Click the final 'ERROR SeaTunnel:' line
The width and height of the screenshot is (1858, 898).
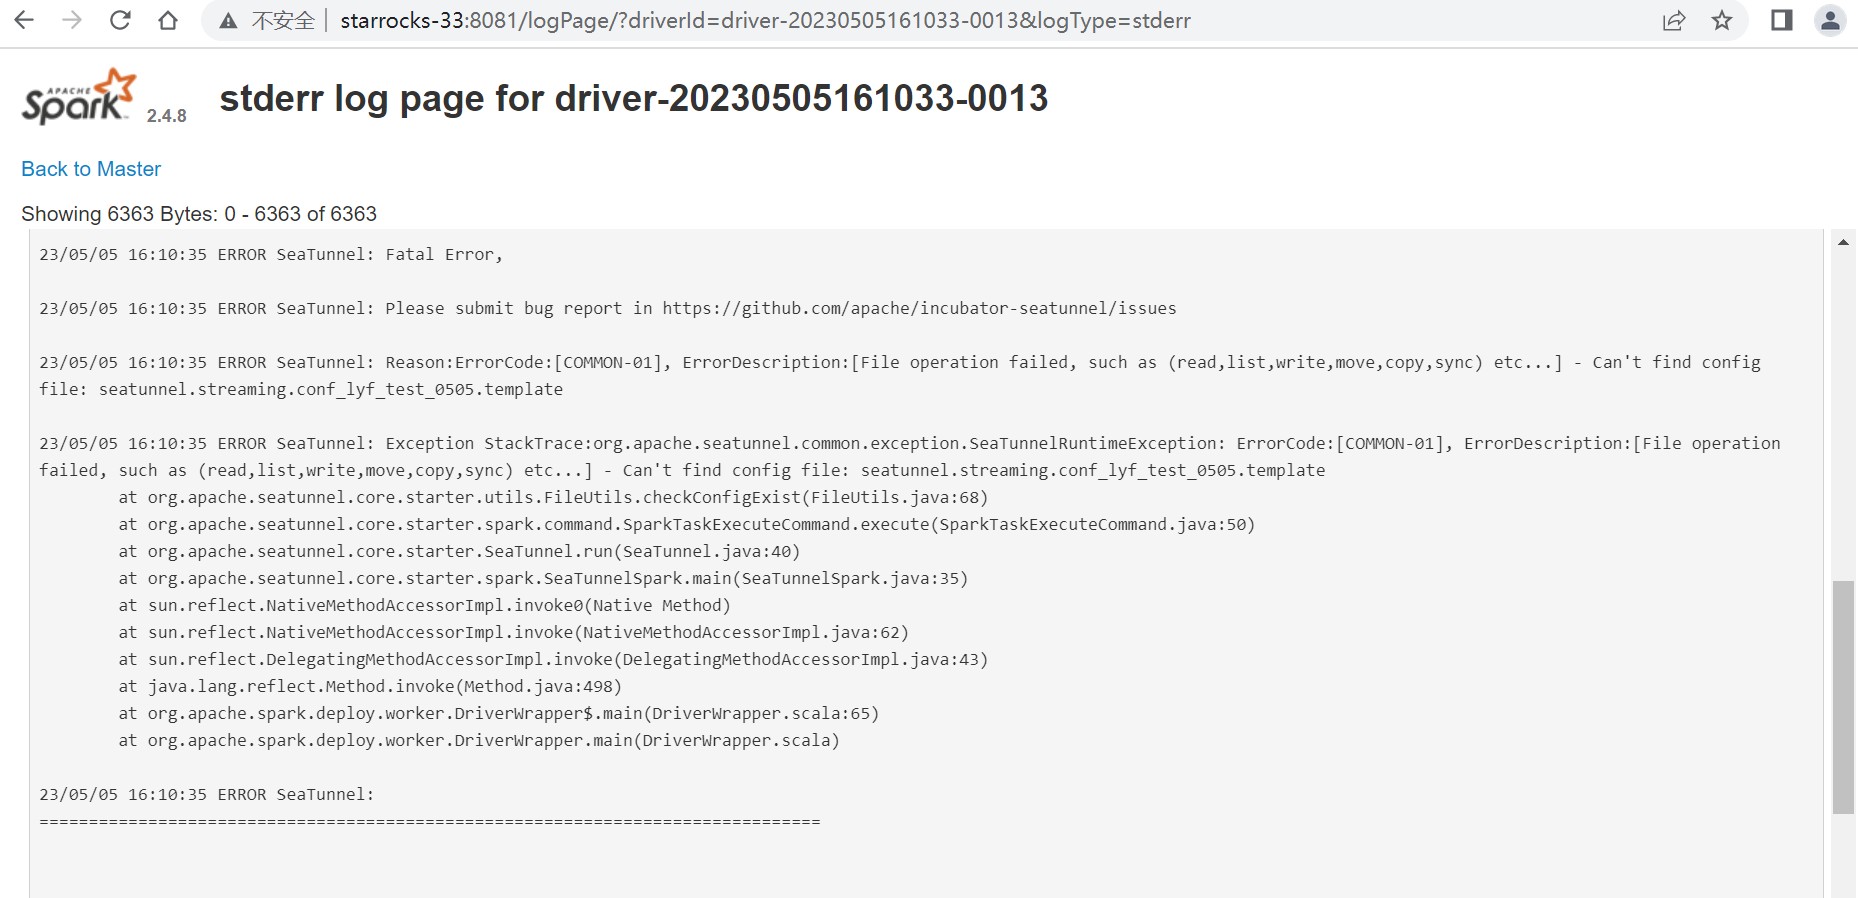pos(207,795)
